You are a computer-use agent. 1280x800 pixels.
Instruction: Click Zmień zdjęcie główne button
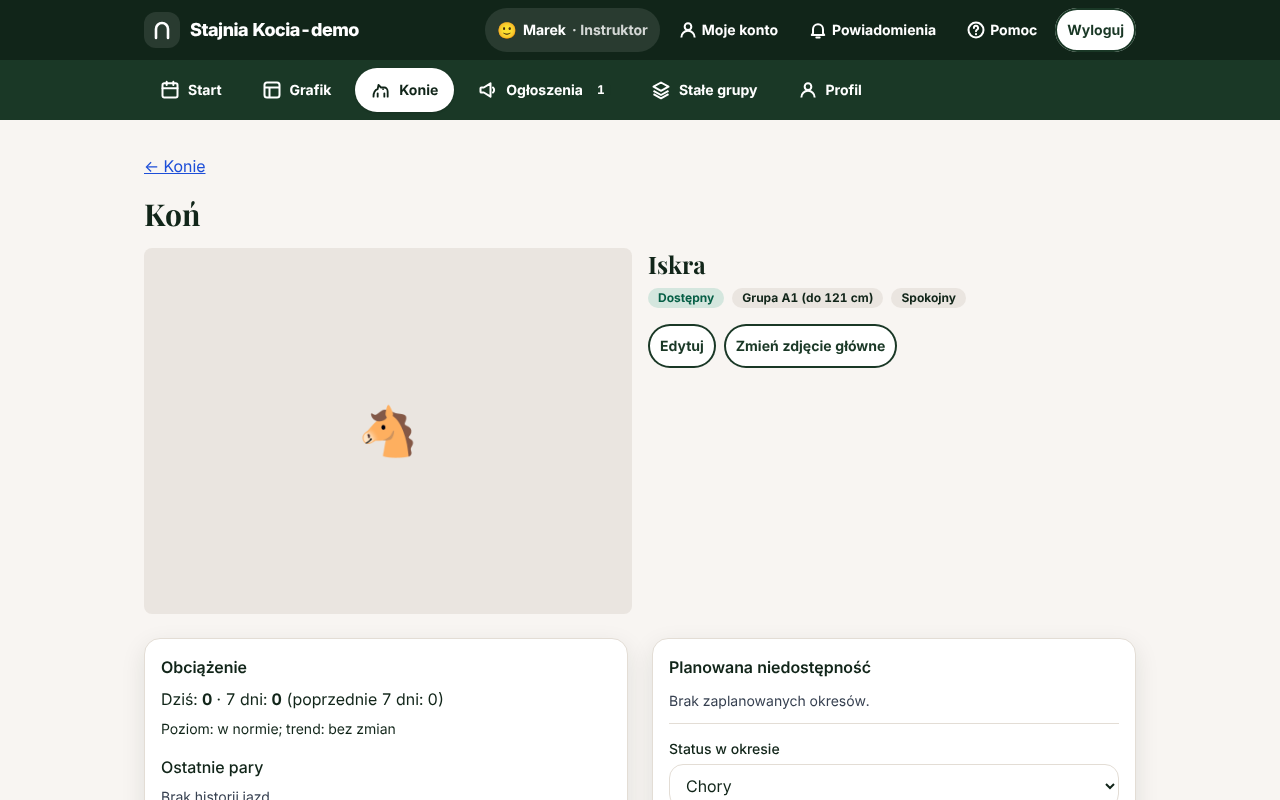coord(810,346)
